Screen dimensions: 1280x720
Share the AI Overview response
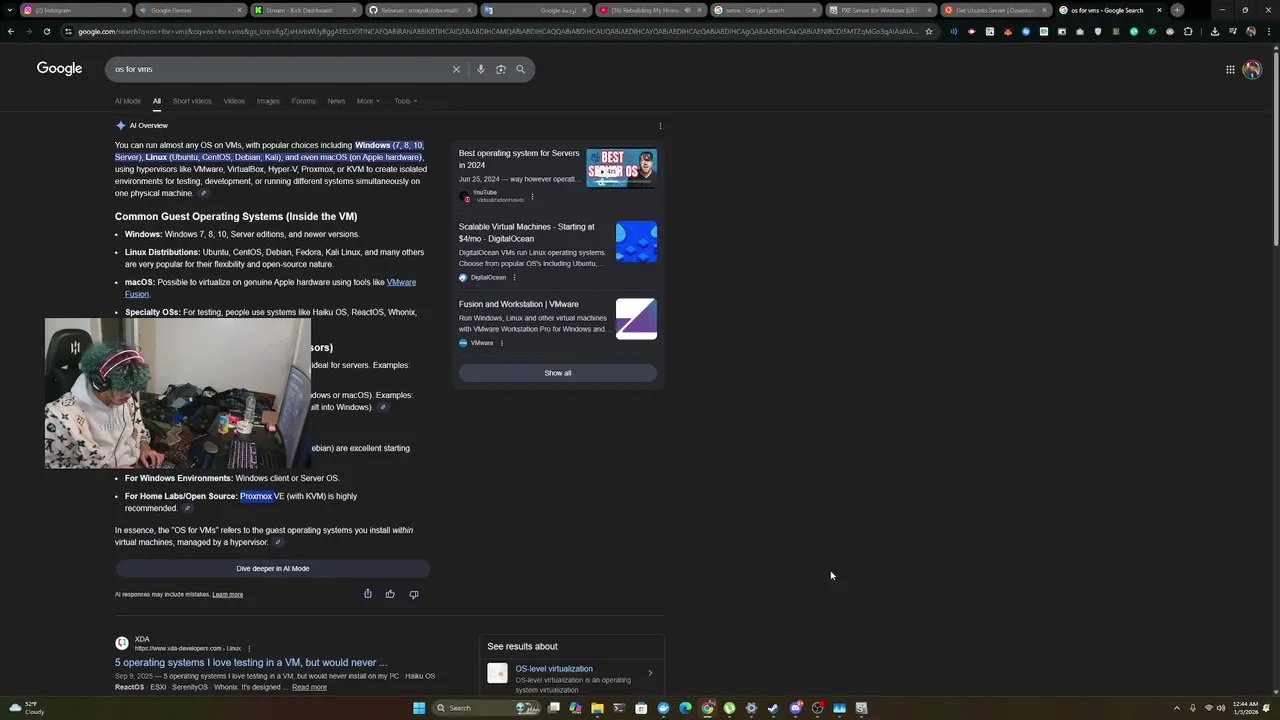tap(368, 594)
